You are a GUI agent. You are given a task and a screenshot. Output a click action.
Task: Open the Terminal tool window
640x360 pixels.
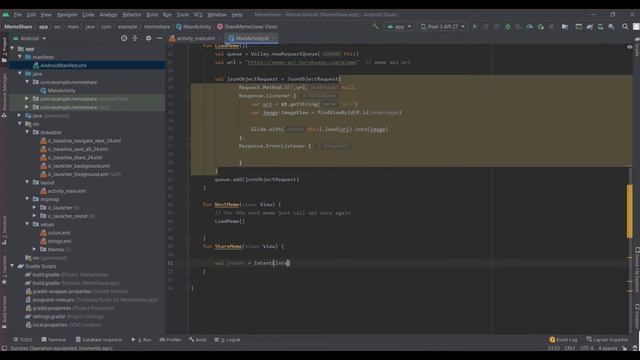(53, 340)
